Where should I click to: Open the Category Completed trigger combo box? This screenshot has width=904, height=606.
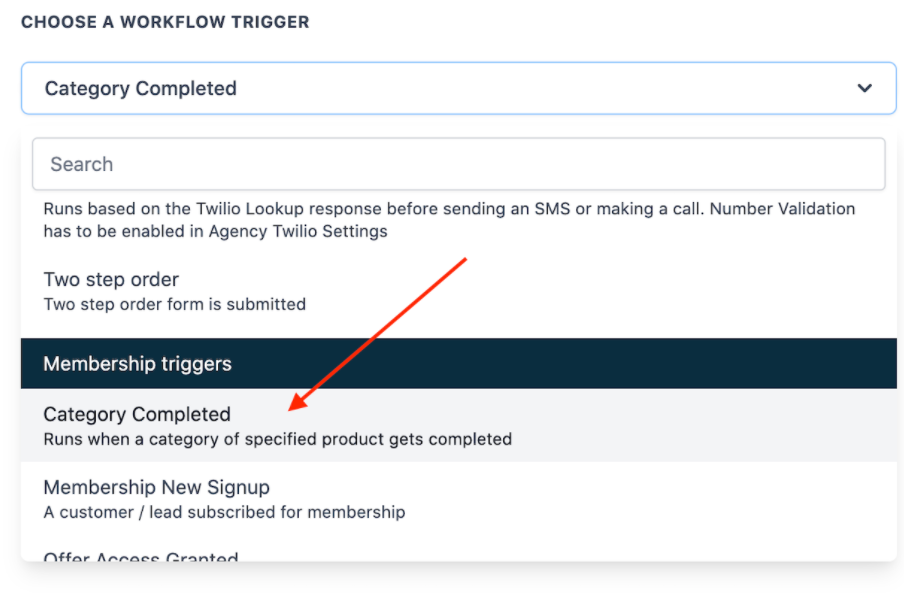[458, 88]
